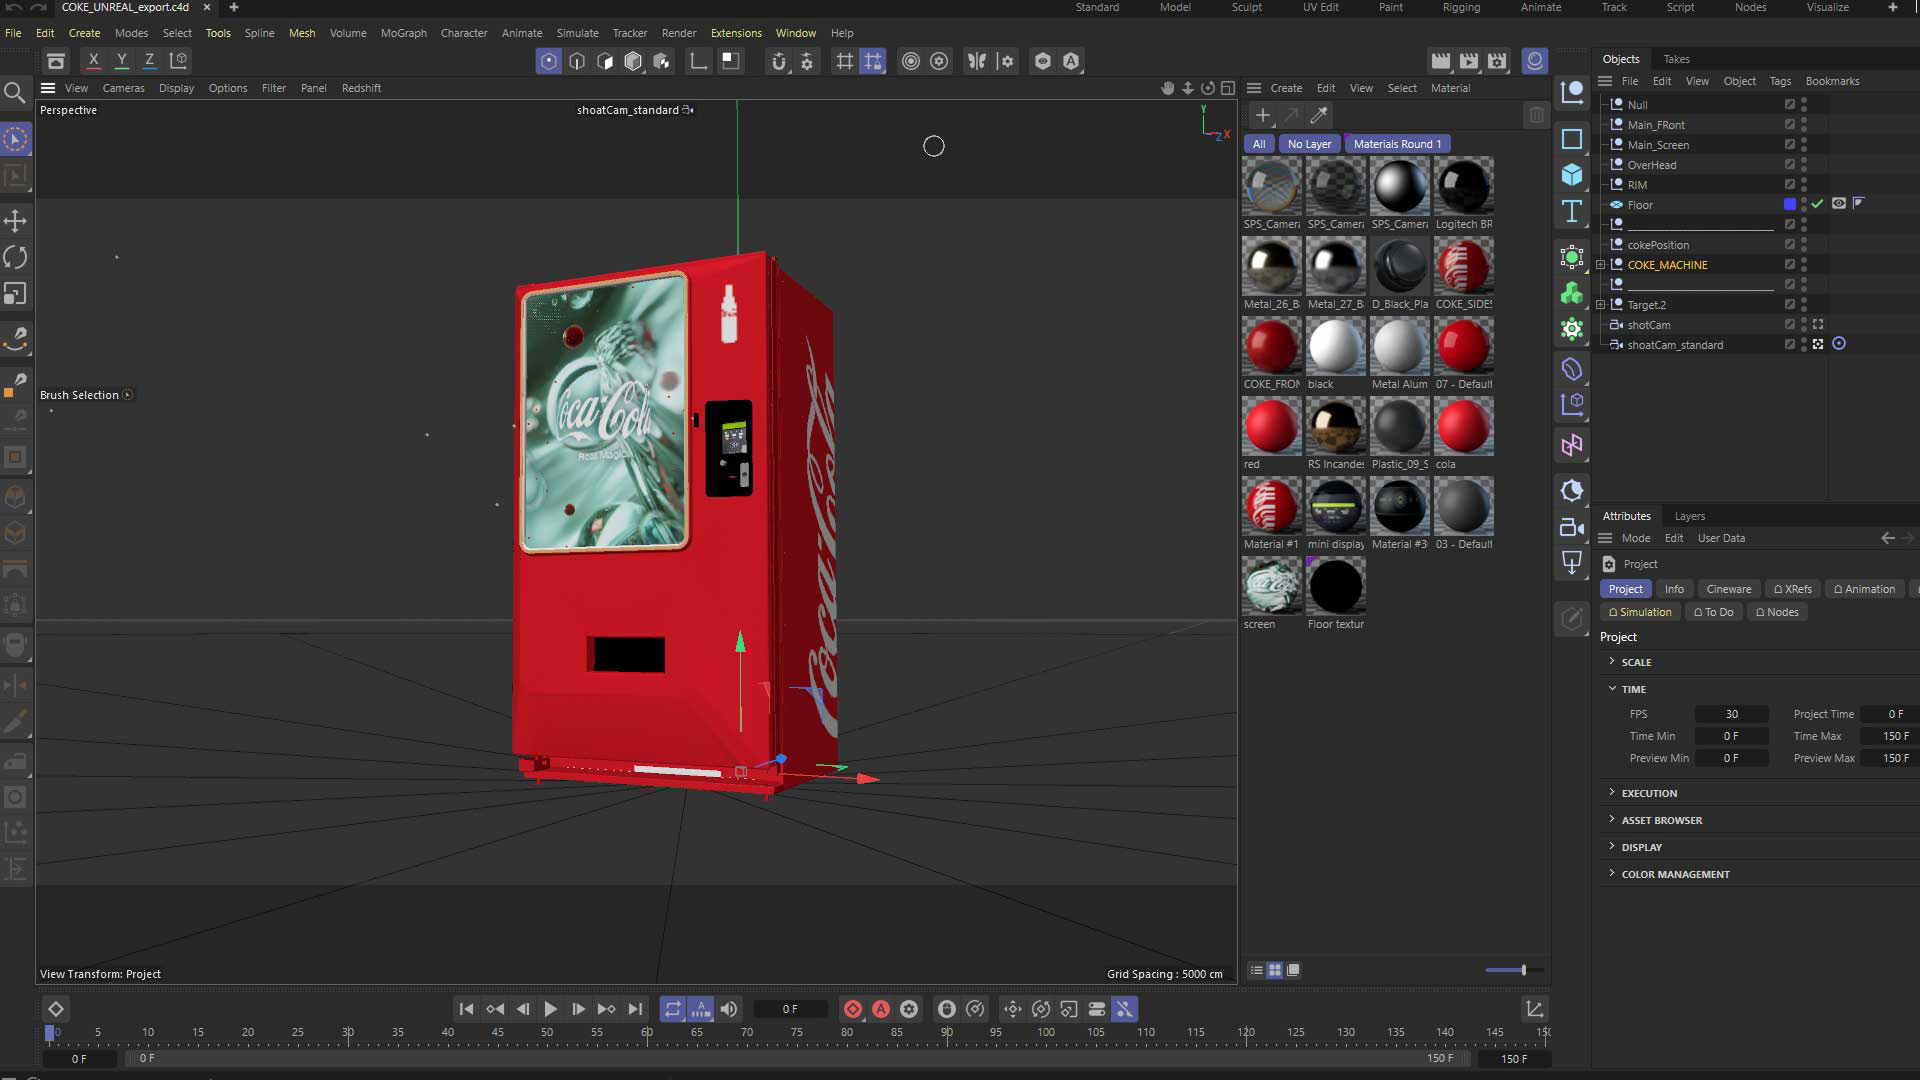Switch to the Layers tab
This screenshot has width=1920, height=1080.
pyautogui.click(x=1690, y=516)
